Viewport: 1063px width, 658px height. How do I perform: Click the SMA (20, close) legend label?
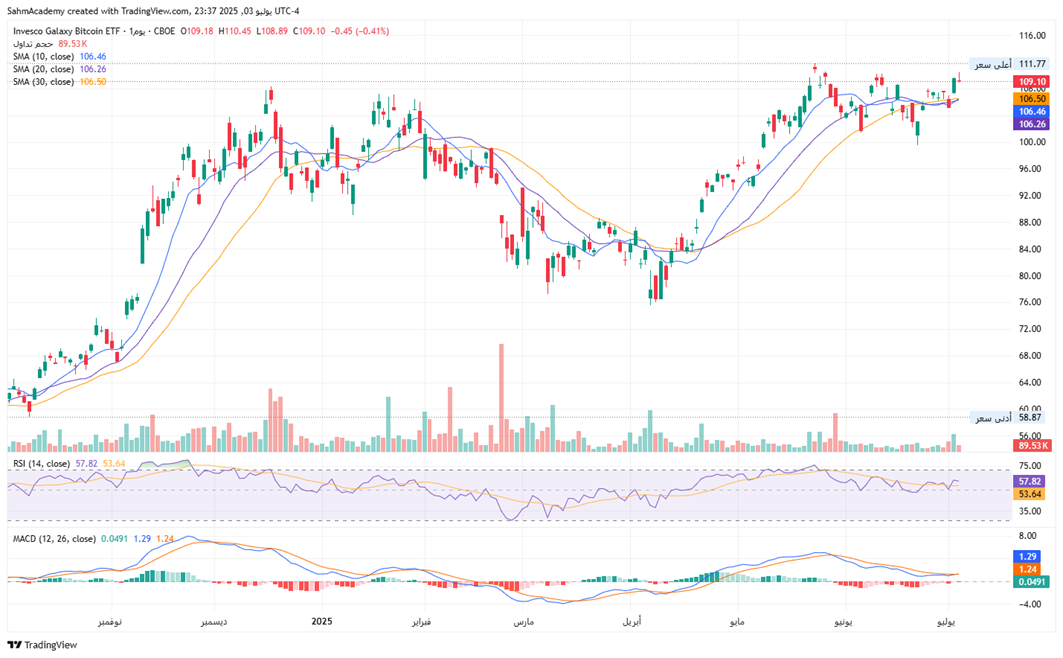click(44, 69)
